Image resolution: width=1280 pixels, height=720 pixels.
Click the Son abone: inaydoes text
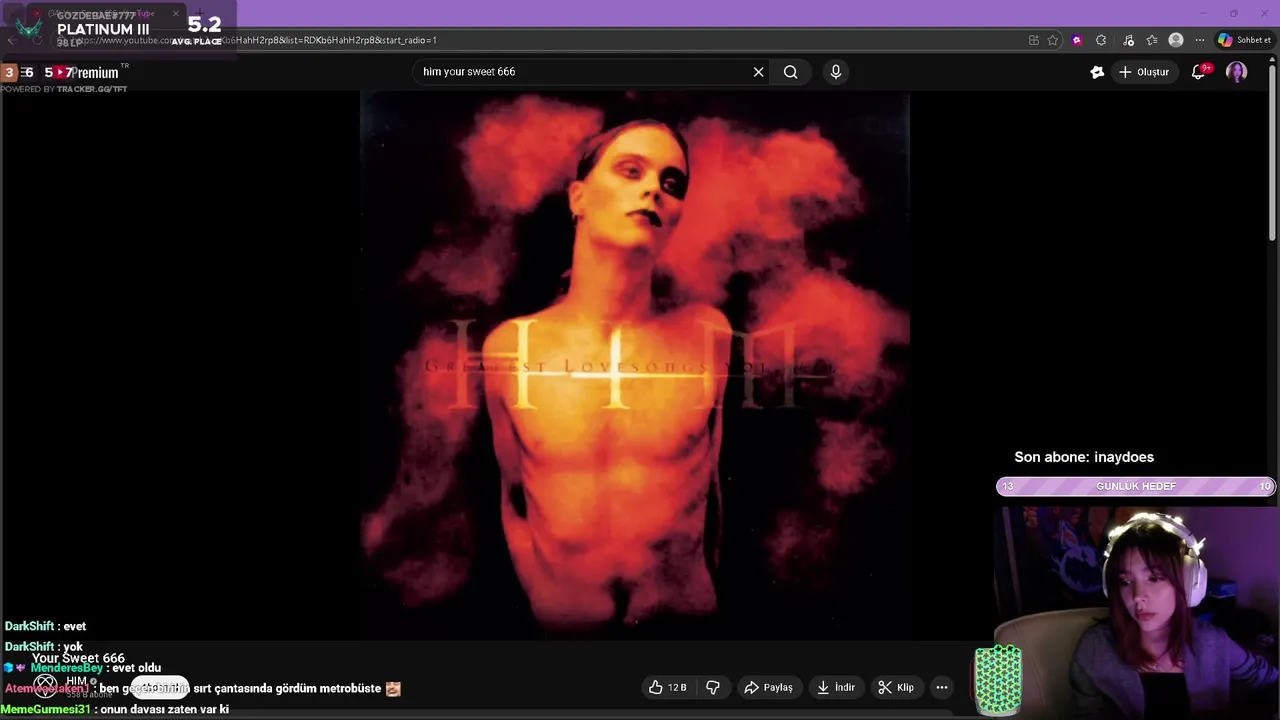point(1084,457)
